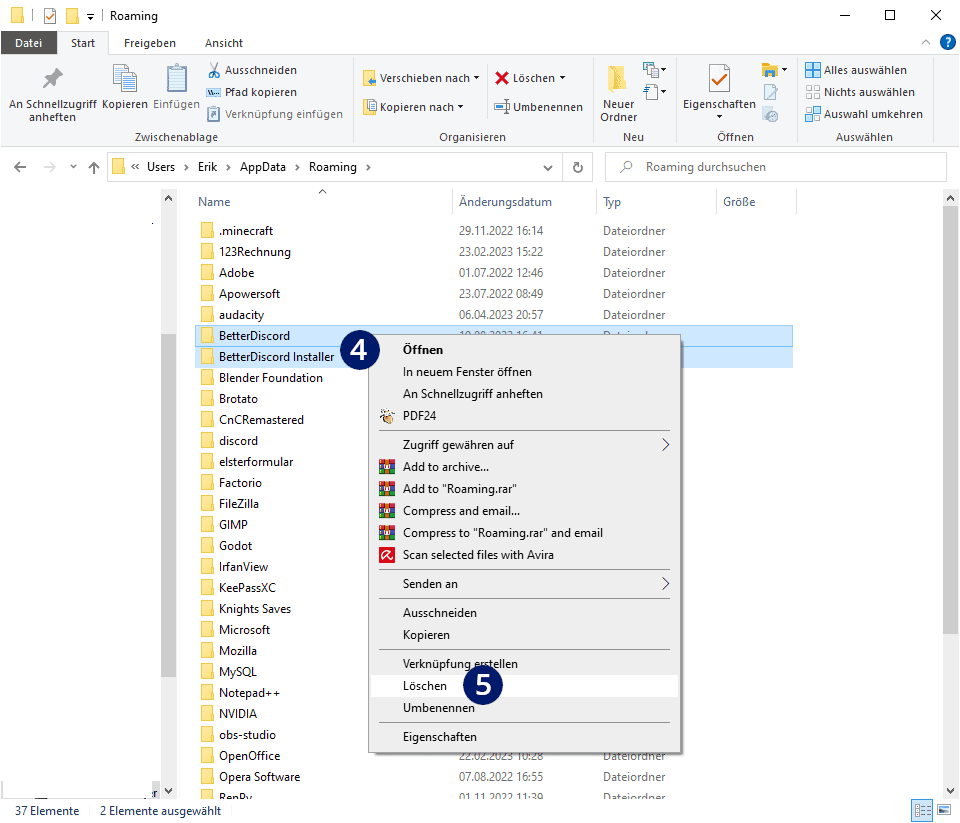
Task: Select the audacity folder
Action: (241, 315)
